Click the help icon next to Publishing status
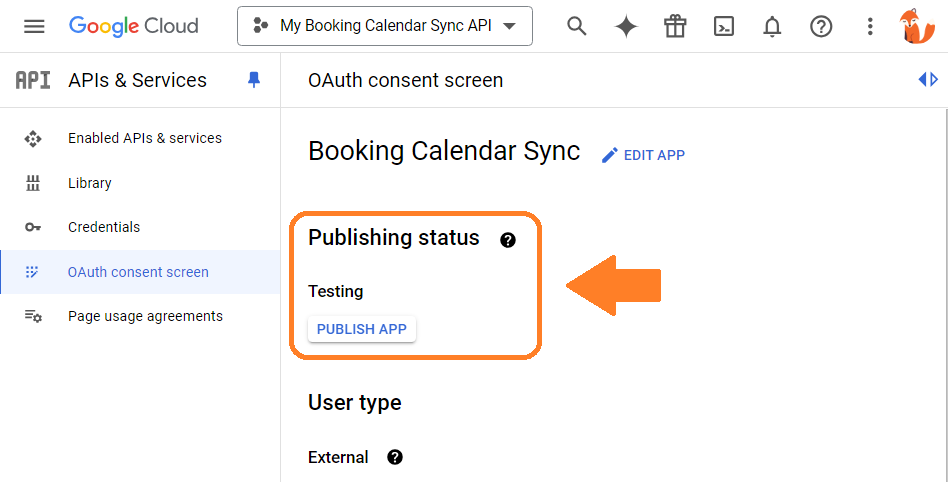The image size is (948, 482). (508, 240)
